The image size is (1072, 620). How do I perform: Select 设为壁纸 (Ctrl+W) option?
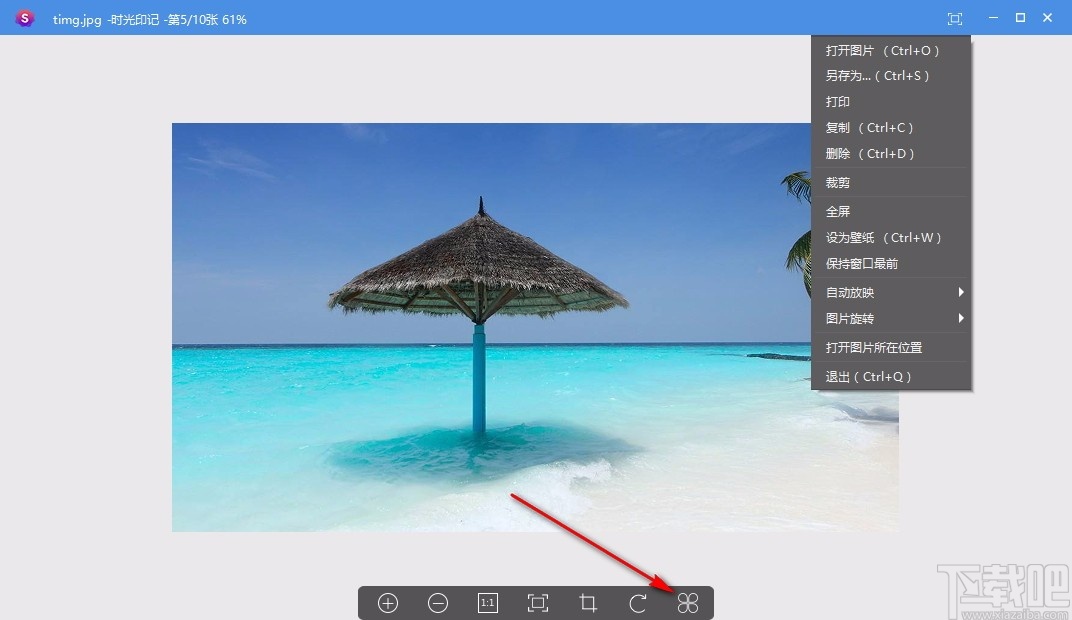(x=891, y=238)
